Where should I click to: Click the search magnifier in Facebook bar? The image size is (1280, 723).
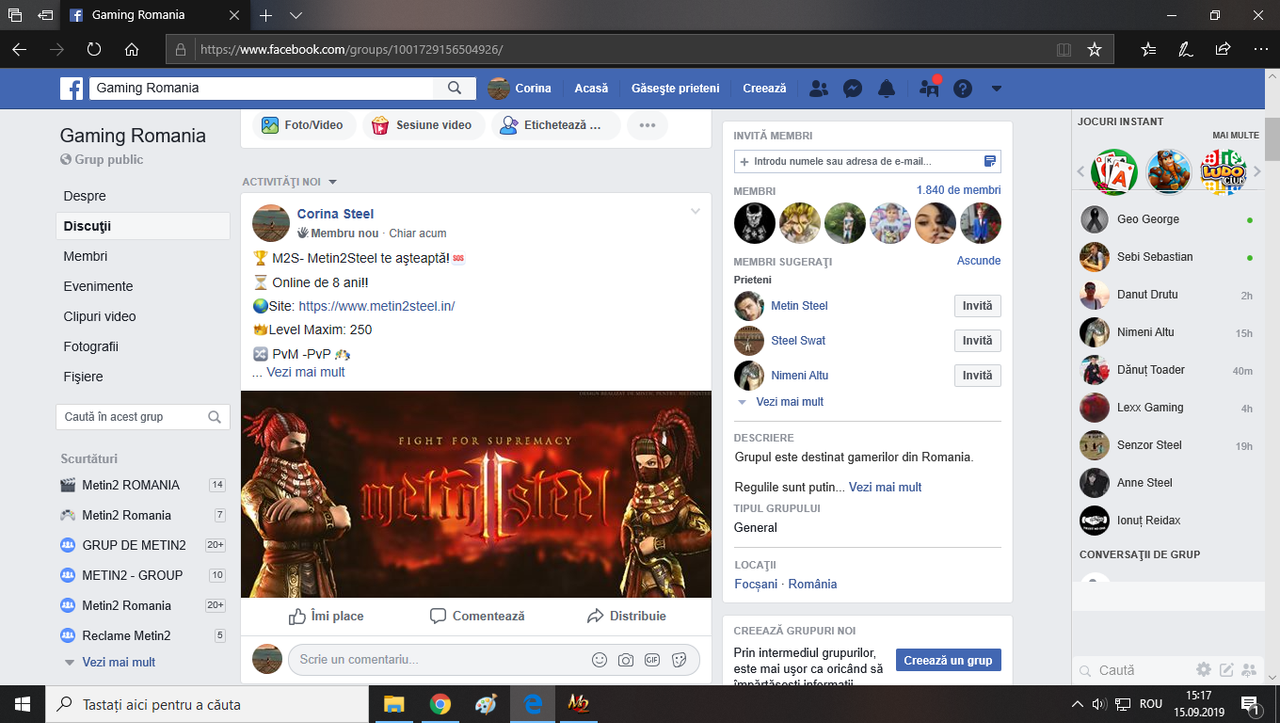coord(455,88)
